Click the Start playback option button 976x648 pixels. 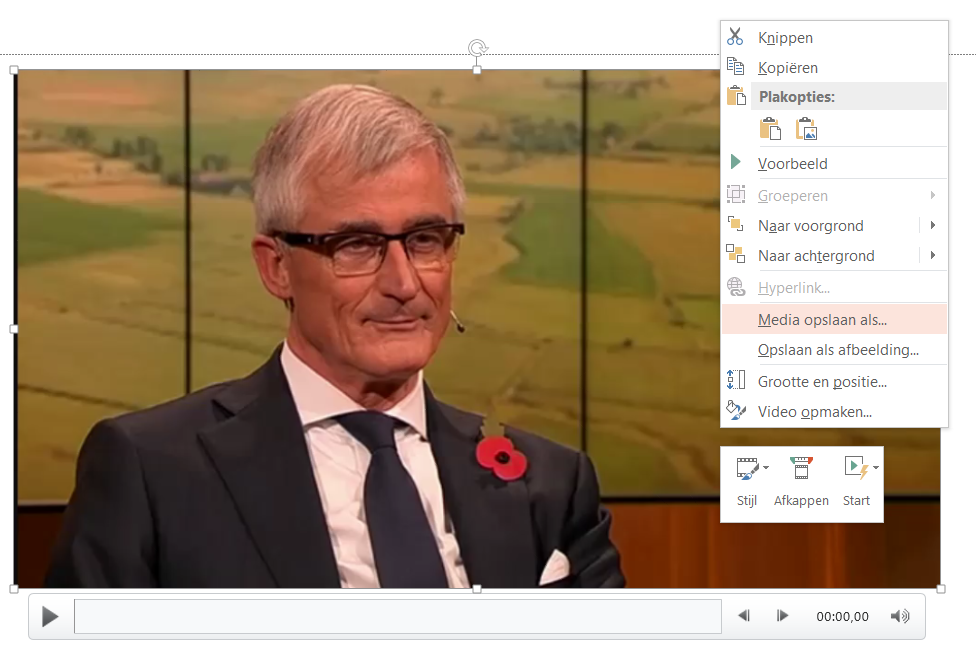[x=856, y=483]
